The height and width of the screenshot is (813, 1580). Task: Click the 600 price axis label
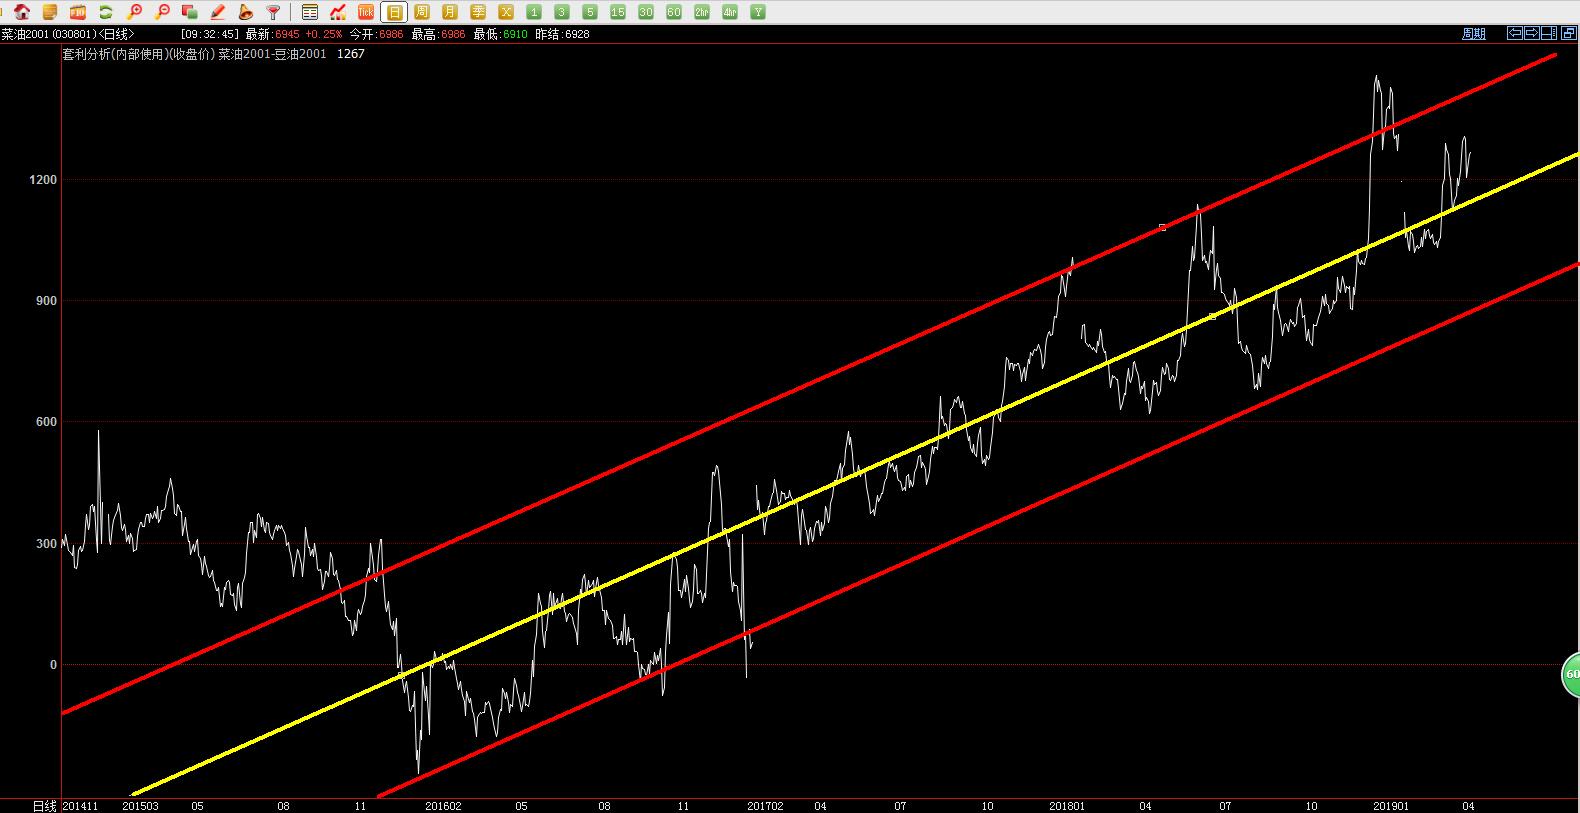point(47,422)
